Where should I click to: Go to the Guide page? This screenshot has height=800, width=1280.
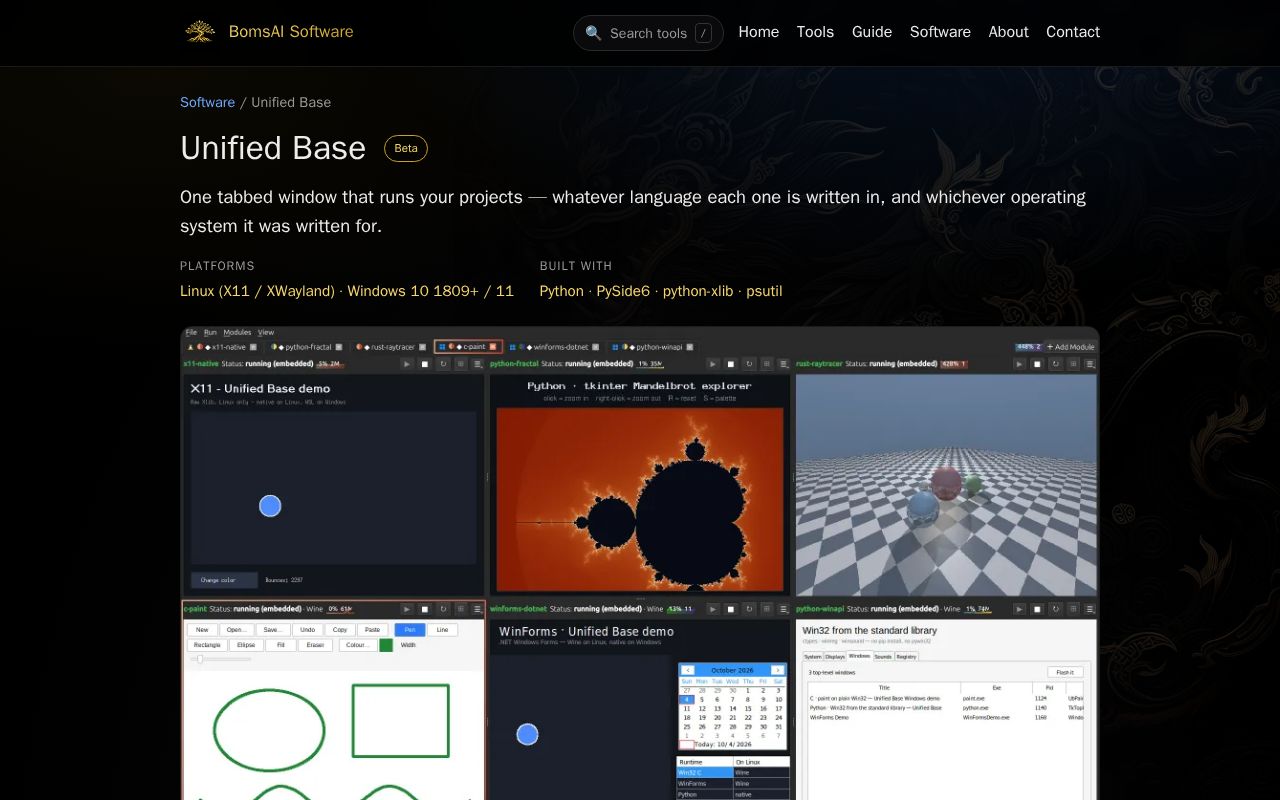pyautogui.click(x=872, y=32)
